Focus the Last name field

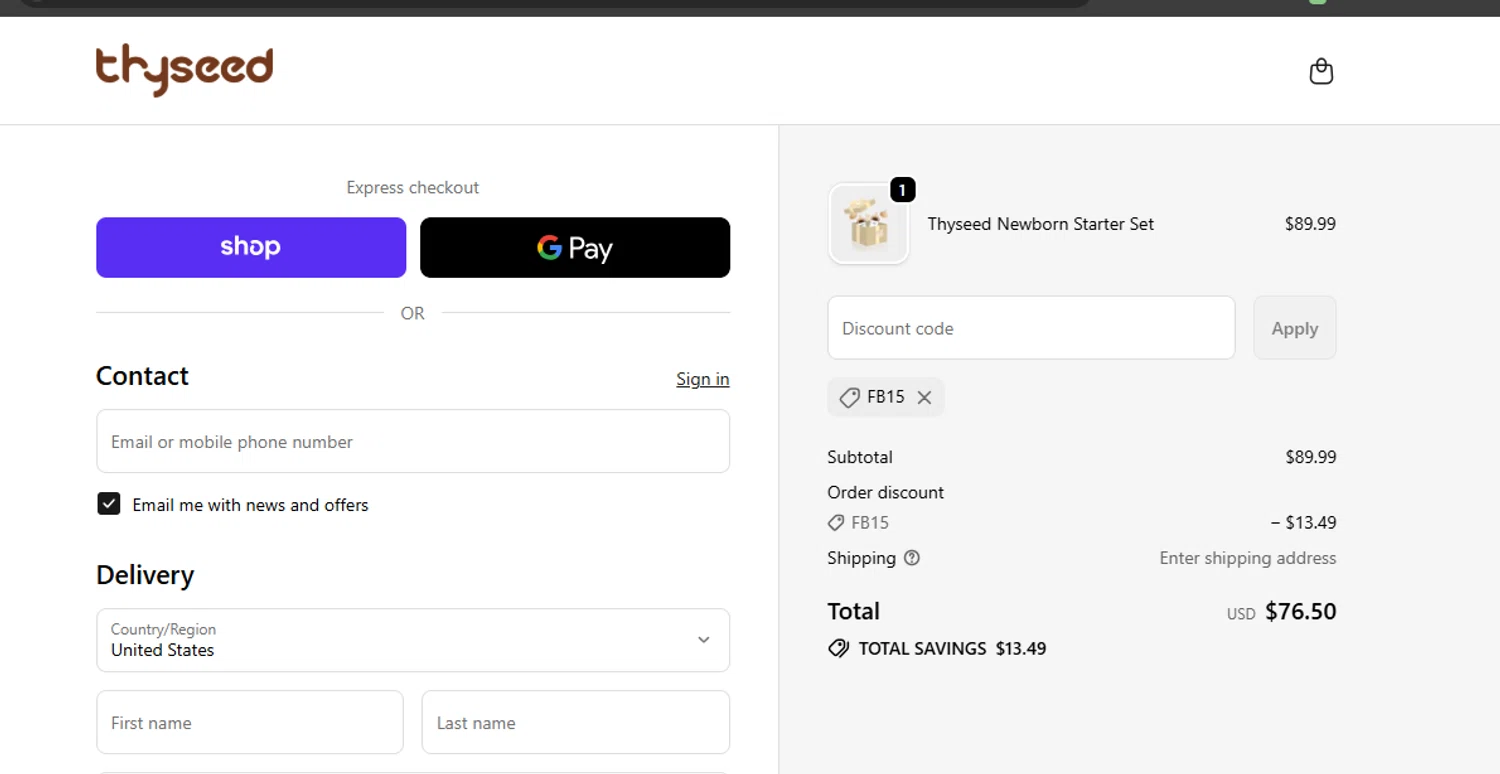pos(576,722)
